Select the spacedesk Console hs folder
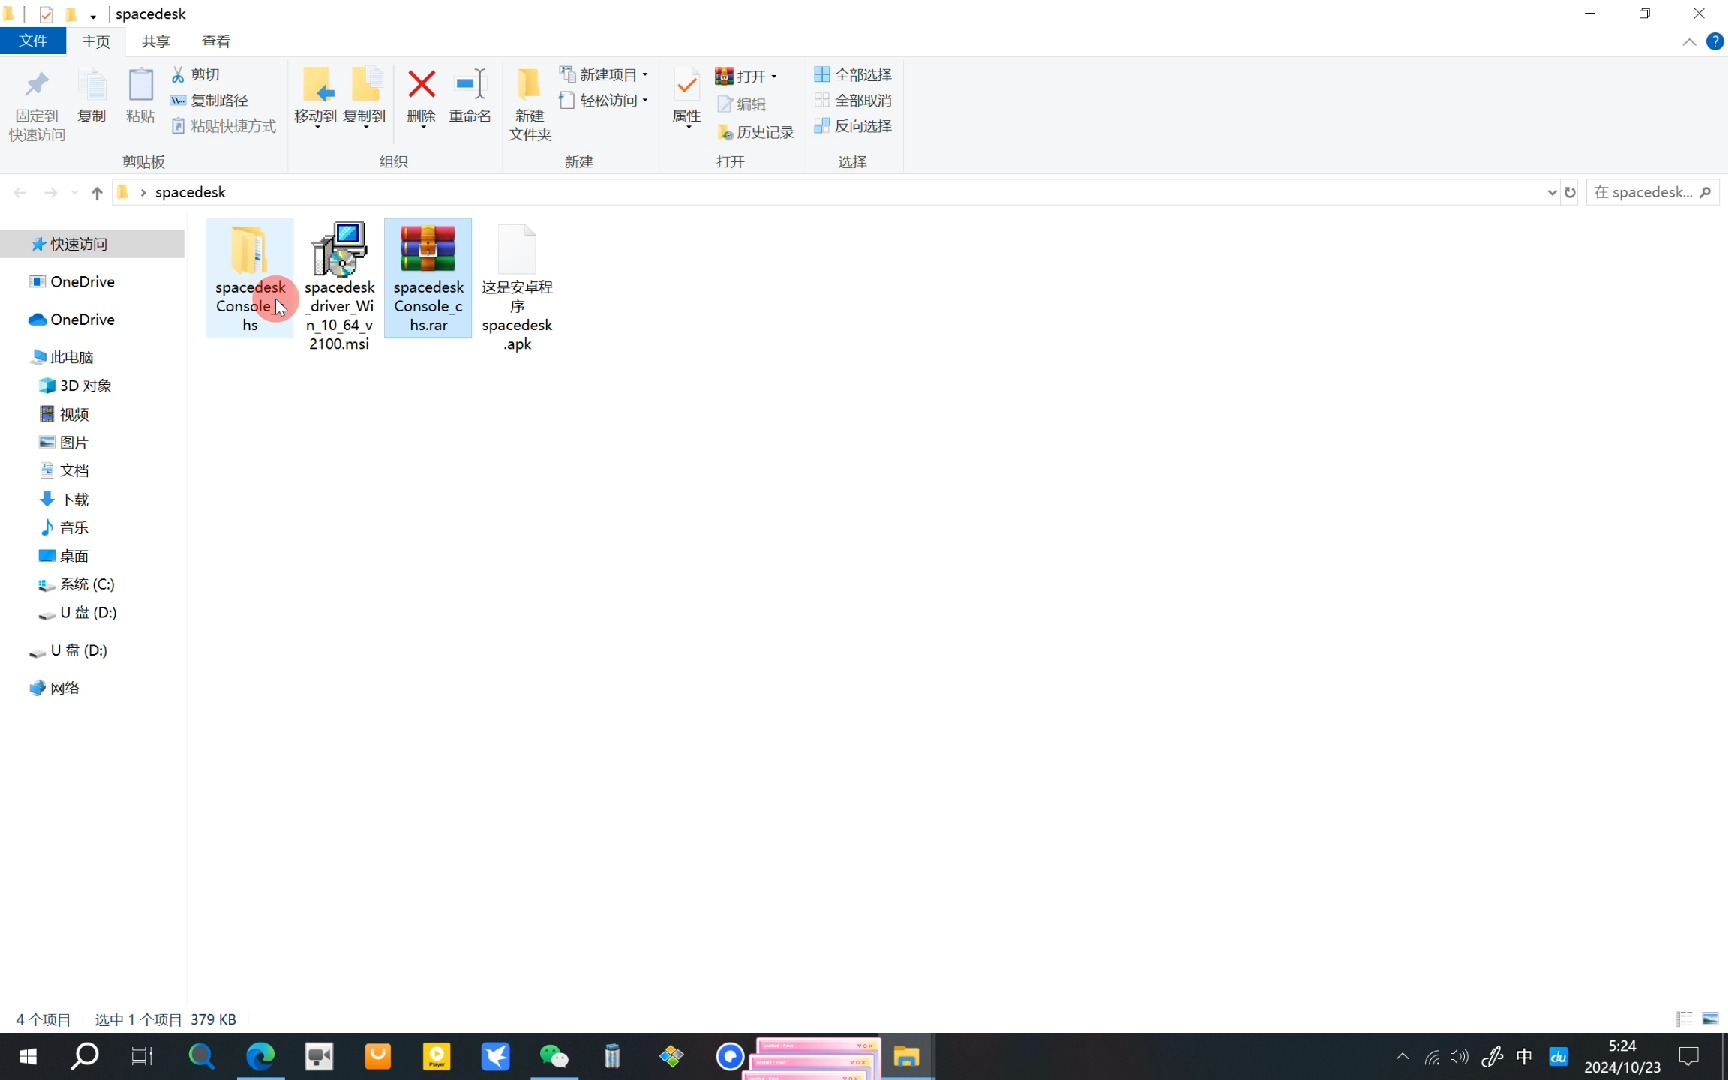Image resolution: width=1728 pixels, height=1080 pixels. point(250,278)
